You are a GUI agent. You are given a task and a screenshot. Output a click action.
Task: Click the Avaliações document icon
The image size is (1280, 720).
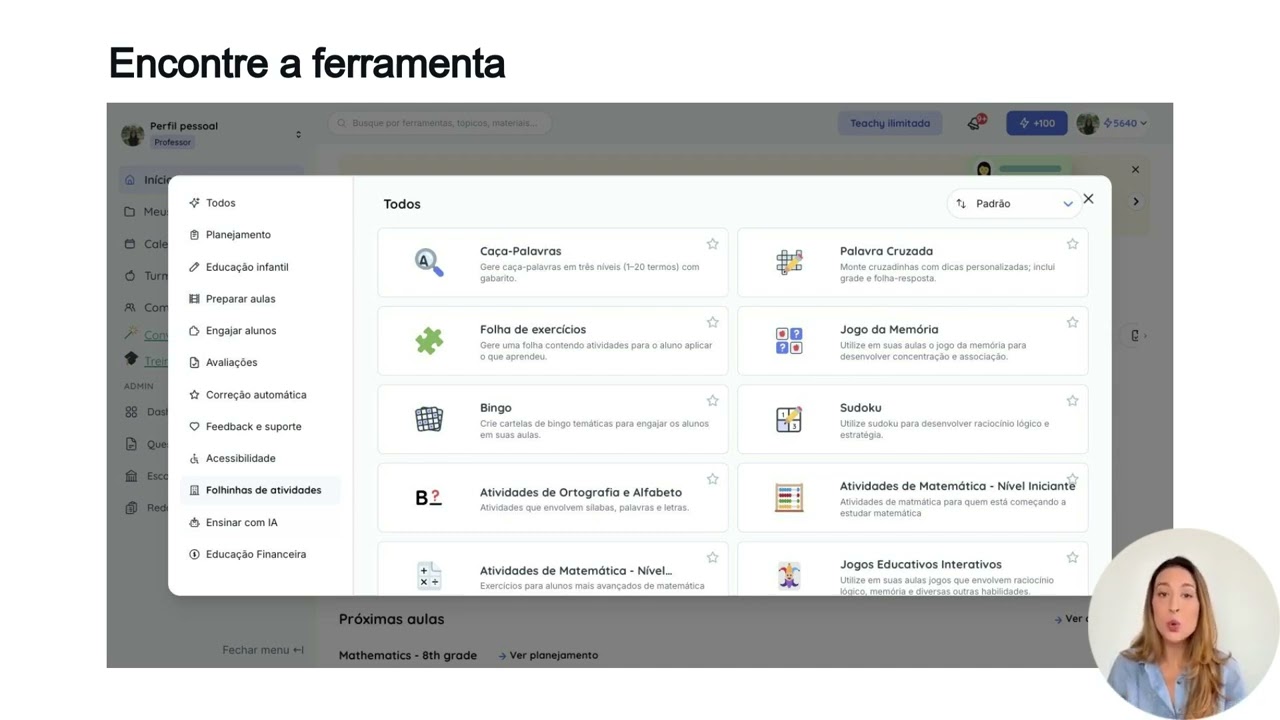(194, 363)
